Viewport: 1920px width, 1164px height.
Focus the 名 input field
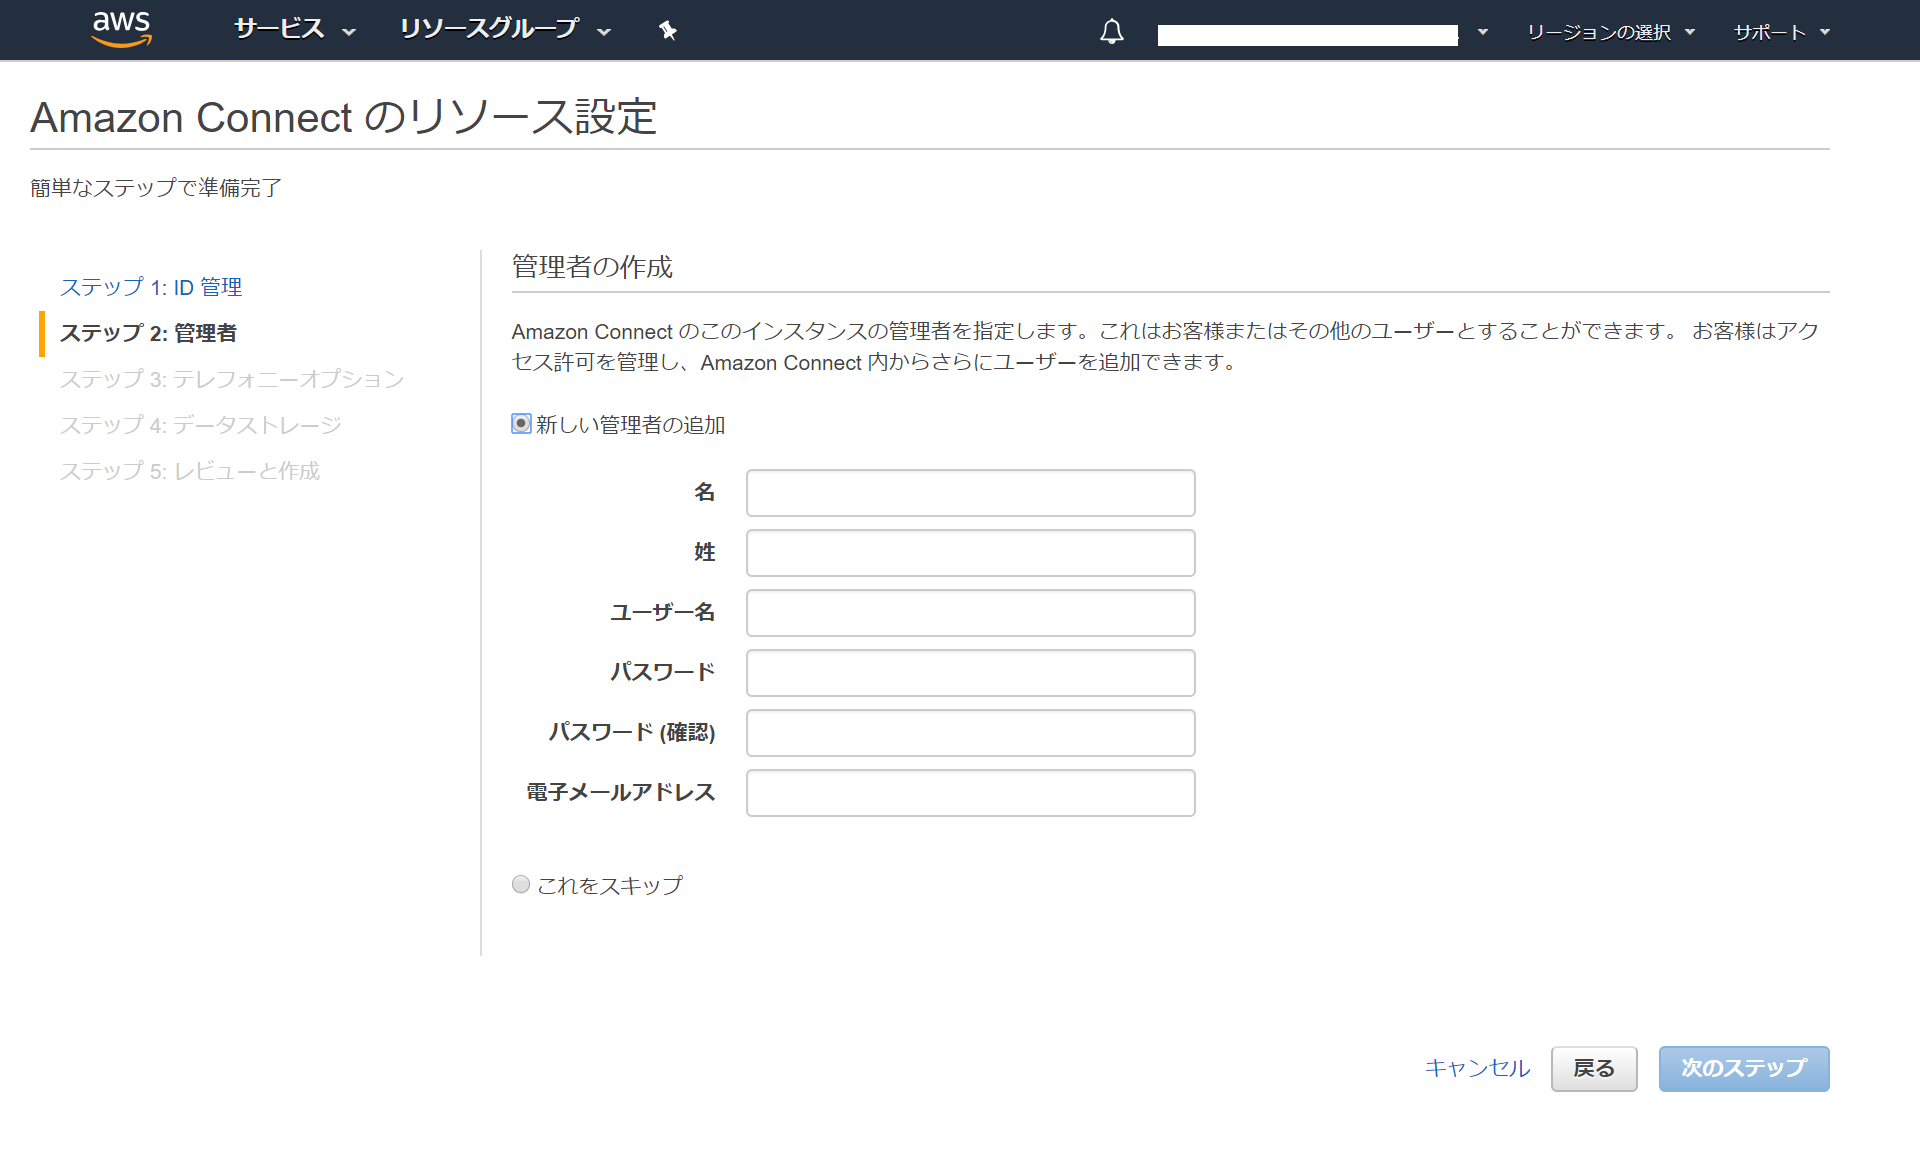pyautogui.click(x=970, y=493)
